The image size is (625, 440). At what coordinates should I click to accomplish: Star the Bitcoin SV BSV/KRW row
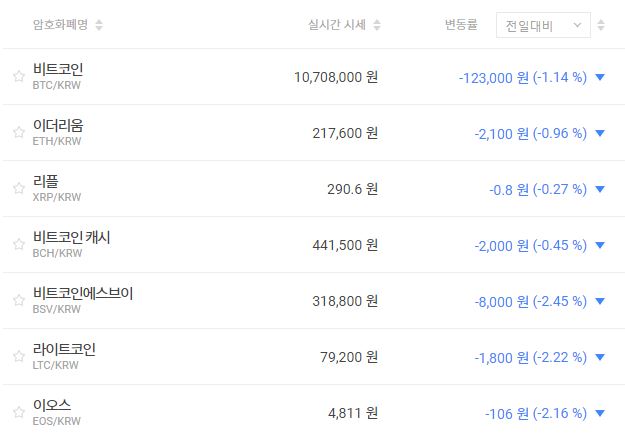tap(18, 300)
